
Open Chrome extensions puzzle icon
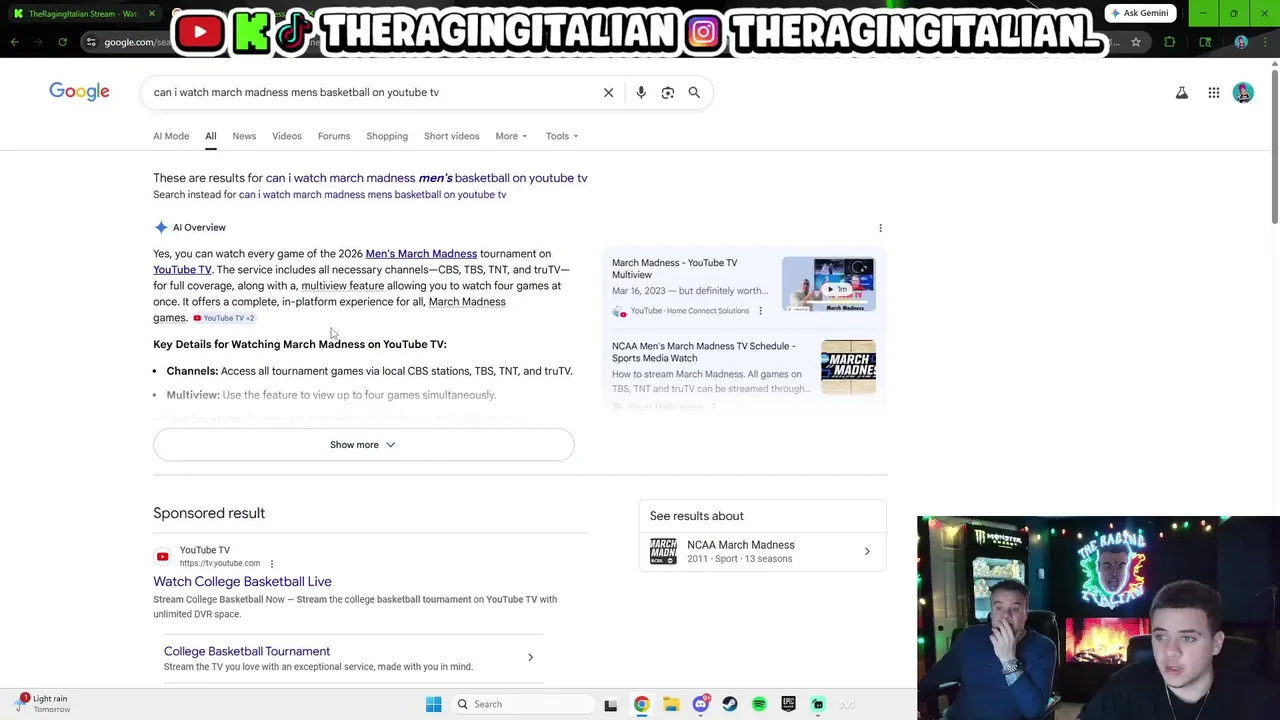point(1169,42)
